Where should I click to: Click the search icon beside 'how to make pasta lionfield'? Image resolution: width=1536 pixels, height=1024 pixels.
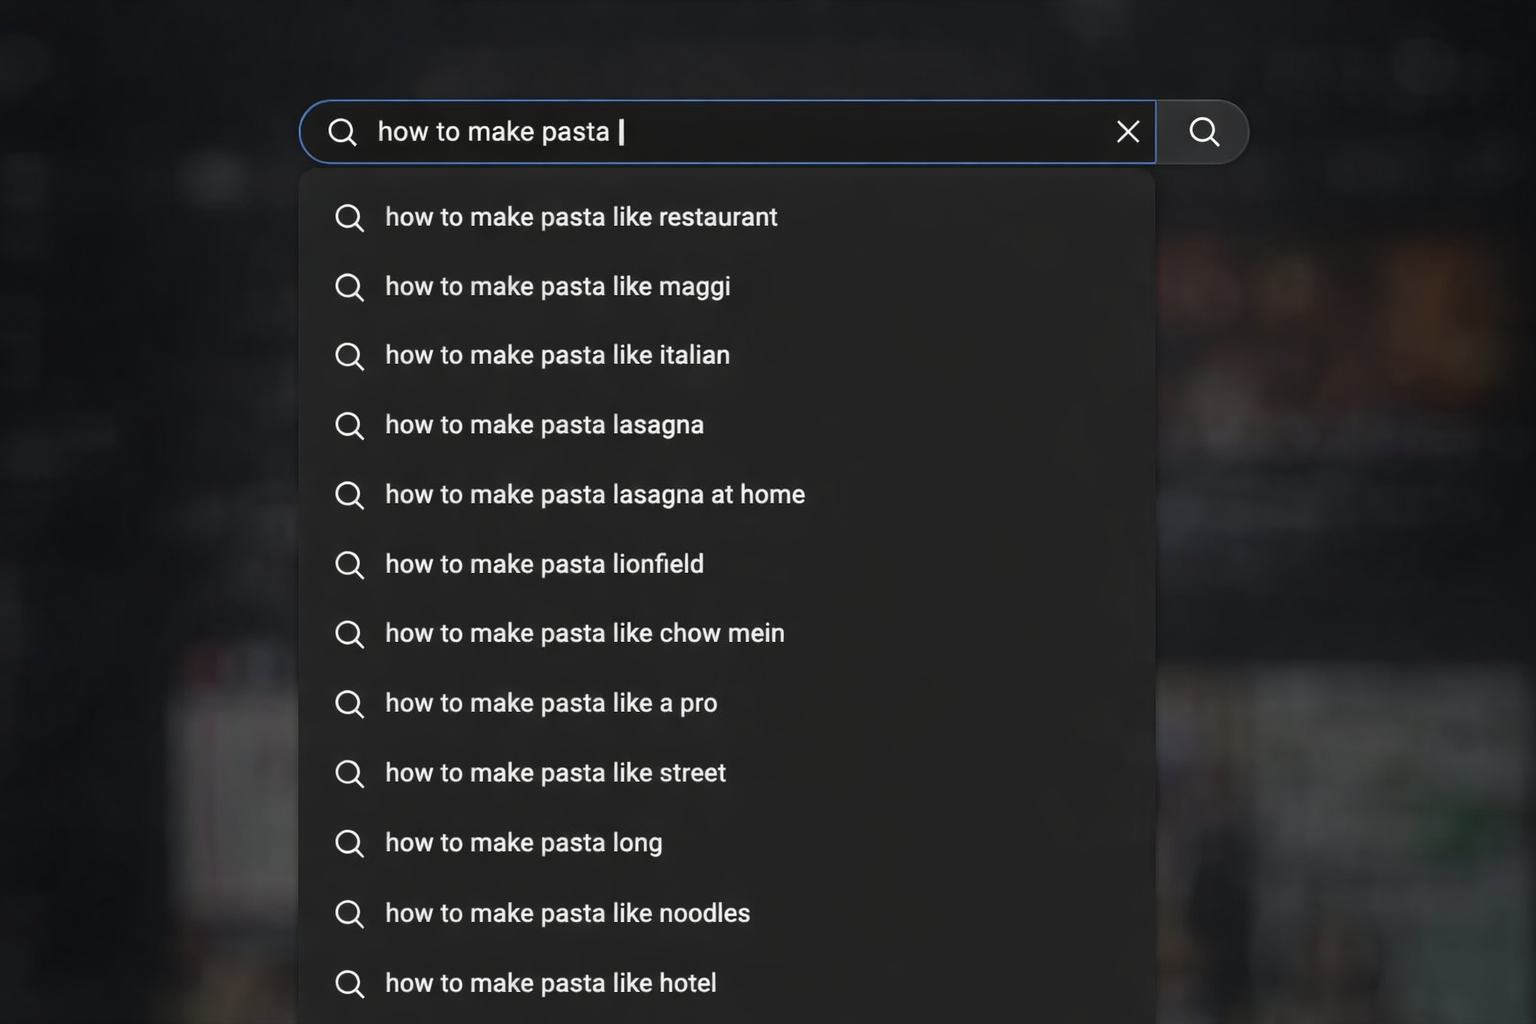coord(349,564)
